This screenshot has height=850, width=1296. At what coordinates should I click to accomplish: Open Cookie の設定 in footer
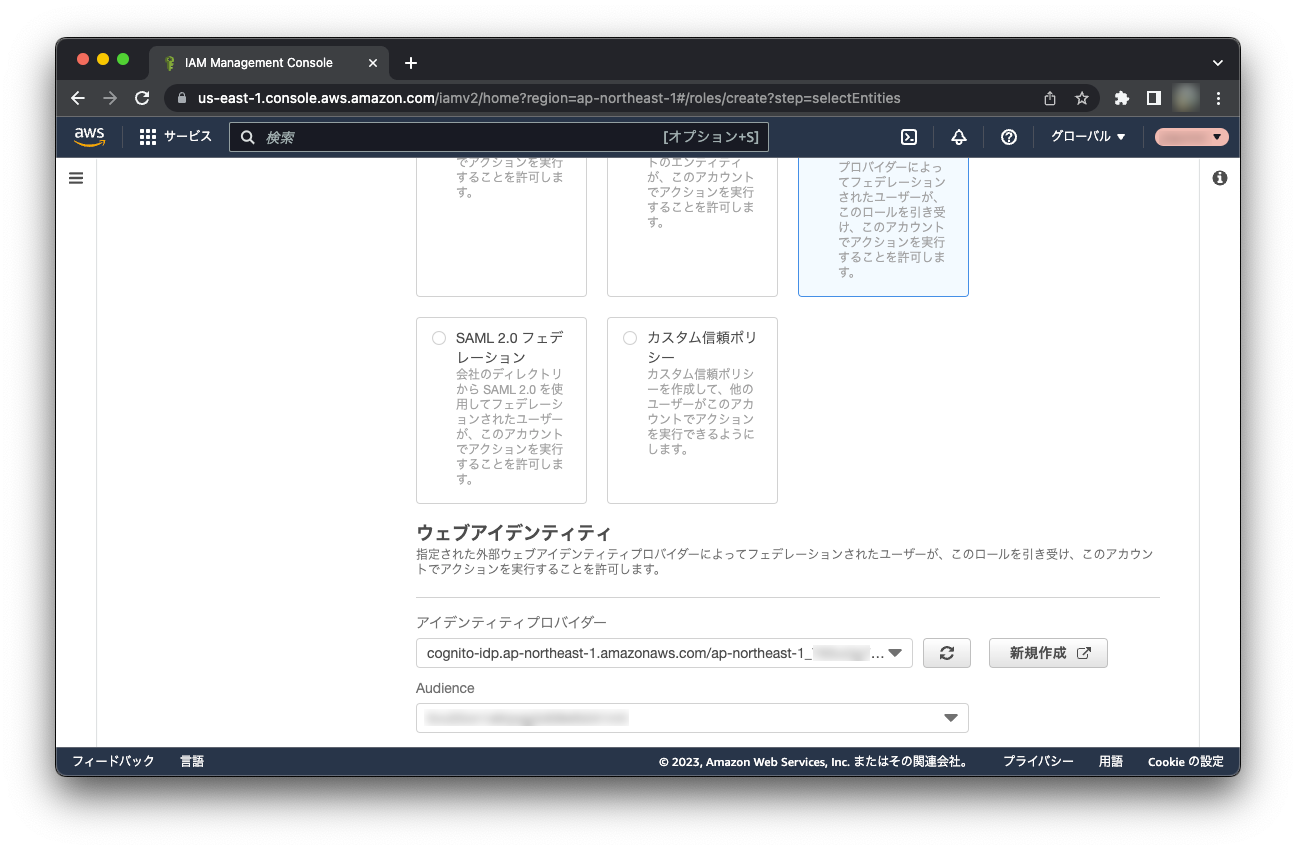[x=1185, y=761]
